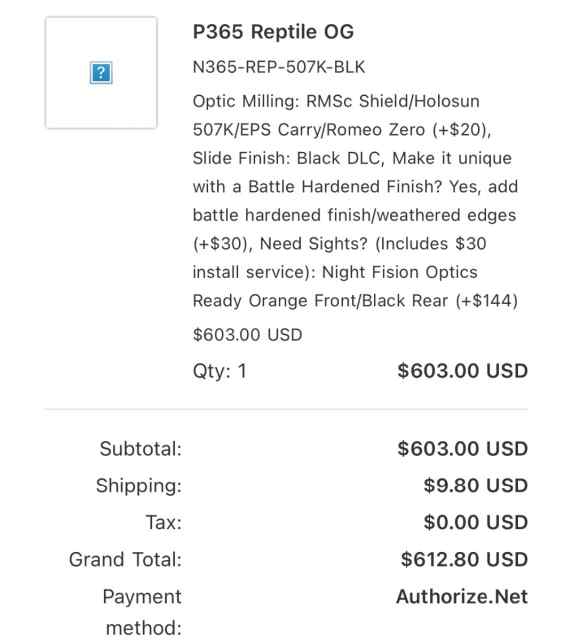
Task: Click the missing image question mark icon
Action: 101,73
